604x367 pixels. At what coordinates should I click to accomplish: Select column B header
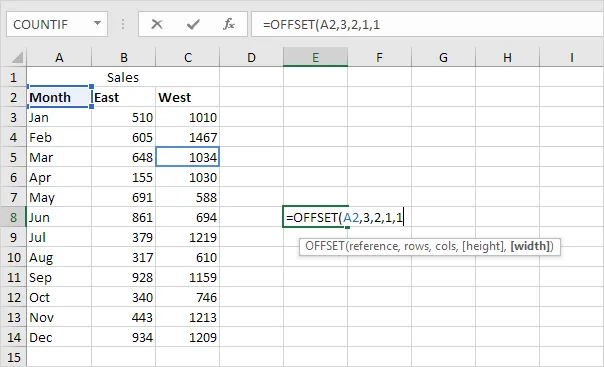point(124,57)
